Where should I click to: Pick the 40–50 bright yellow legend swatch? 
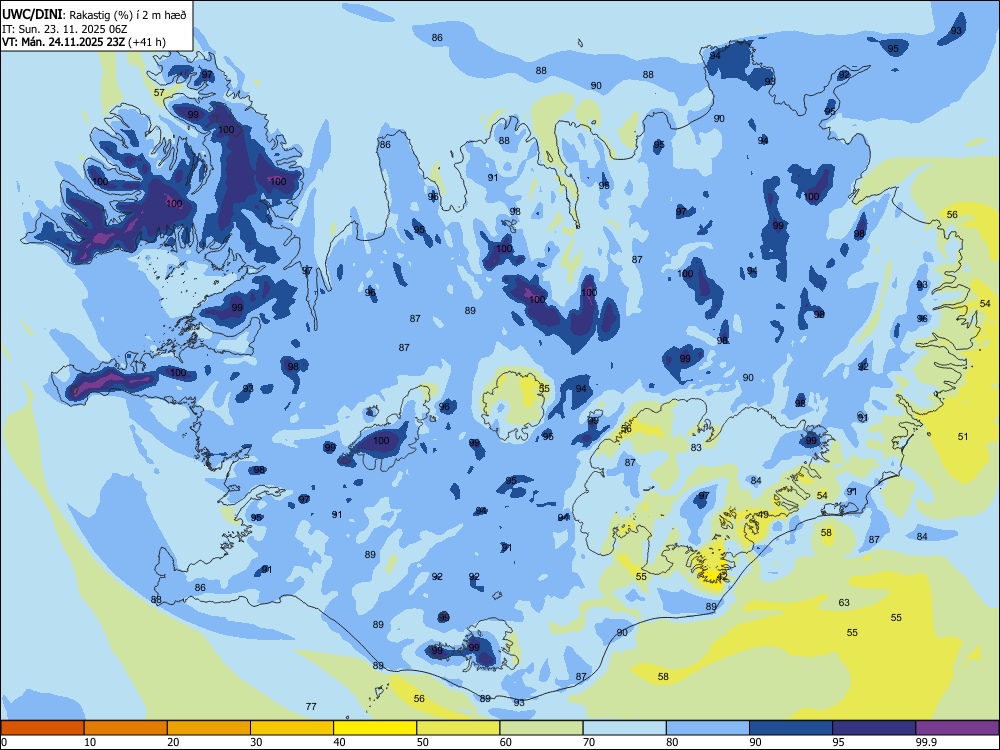click(x=375, y=728)
